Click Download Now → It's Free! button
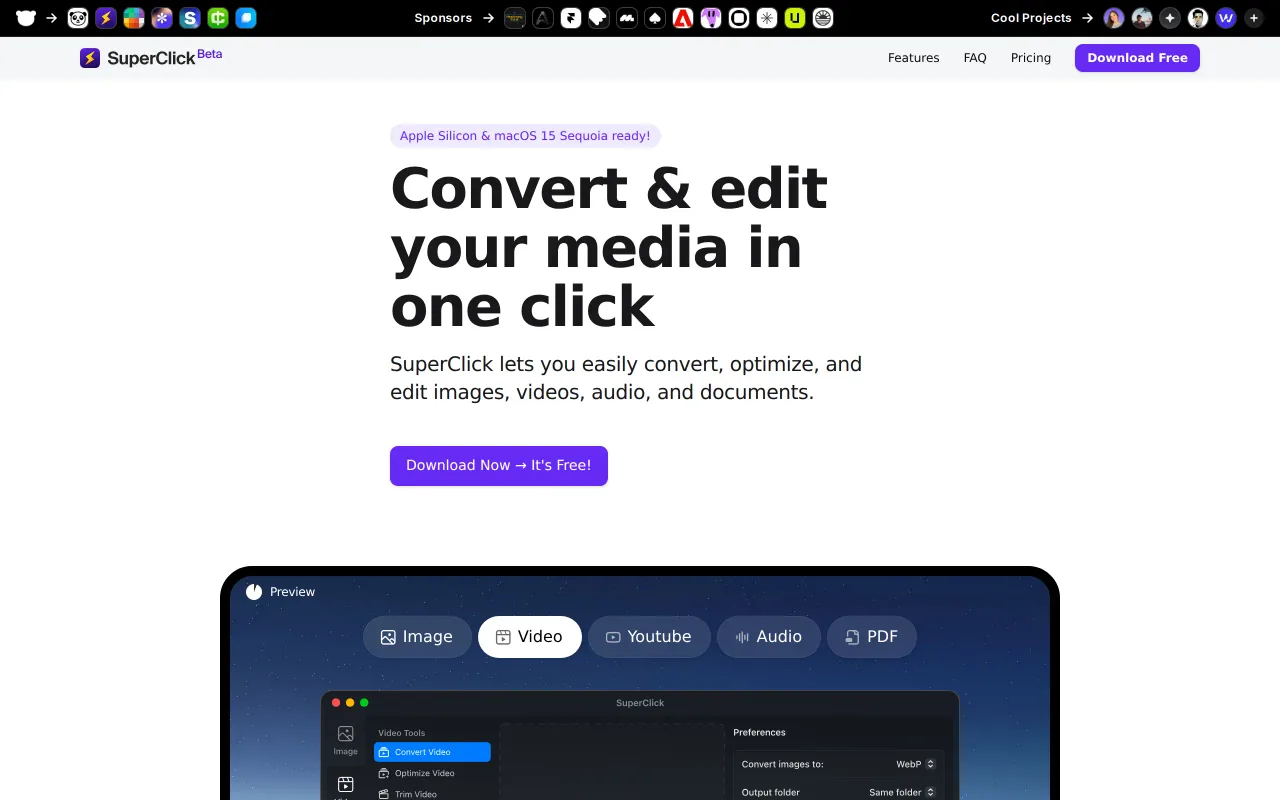Screen dimensions: 1280x800 coord(499,466)
